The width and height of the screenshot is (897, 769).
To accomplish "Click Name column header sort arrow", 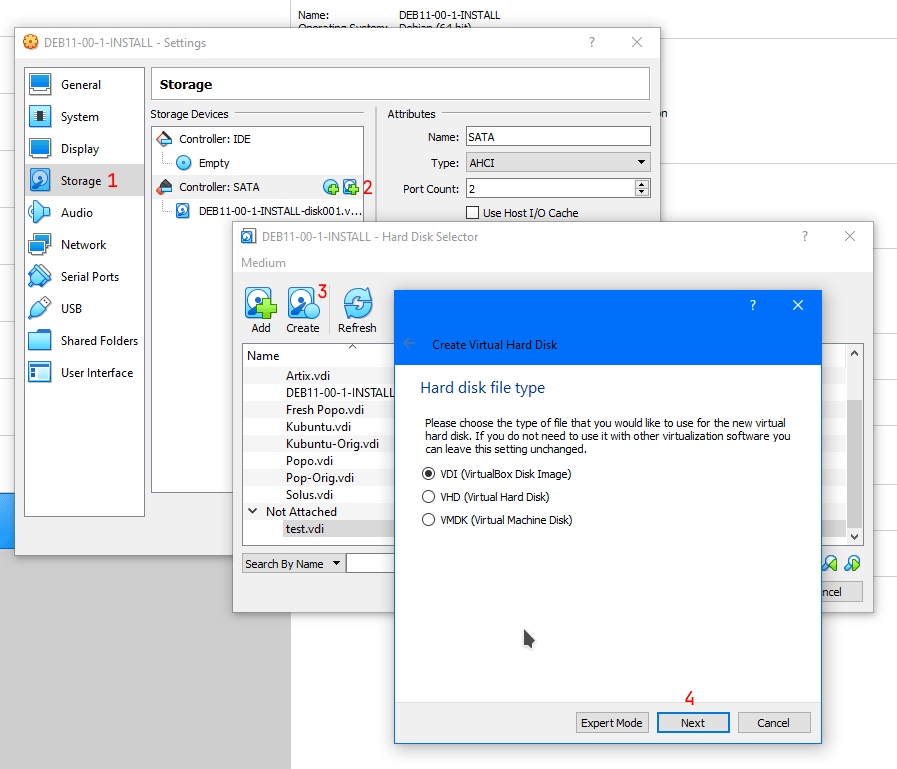I will [x=352, y=346].
